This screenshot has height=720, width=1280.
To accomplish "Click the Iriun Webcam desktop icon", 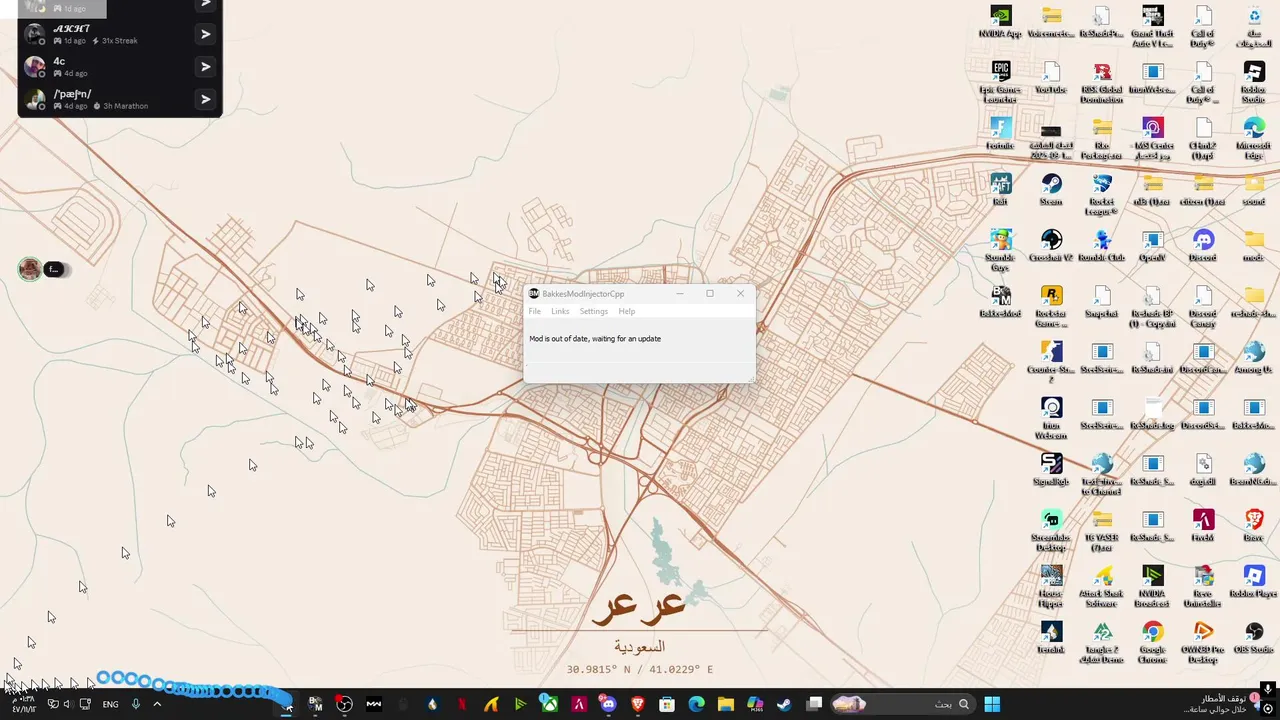I will click(1051, 419).
